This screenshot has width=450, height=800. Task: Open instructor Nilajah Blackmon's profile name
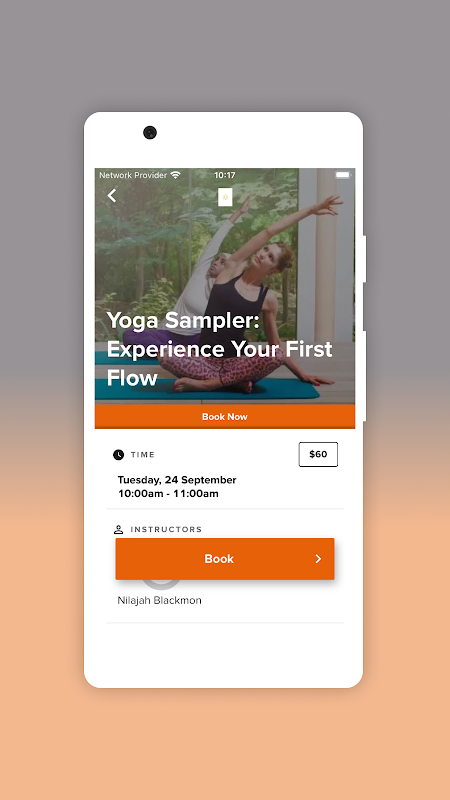tap(159, 601)
